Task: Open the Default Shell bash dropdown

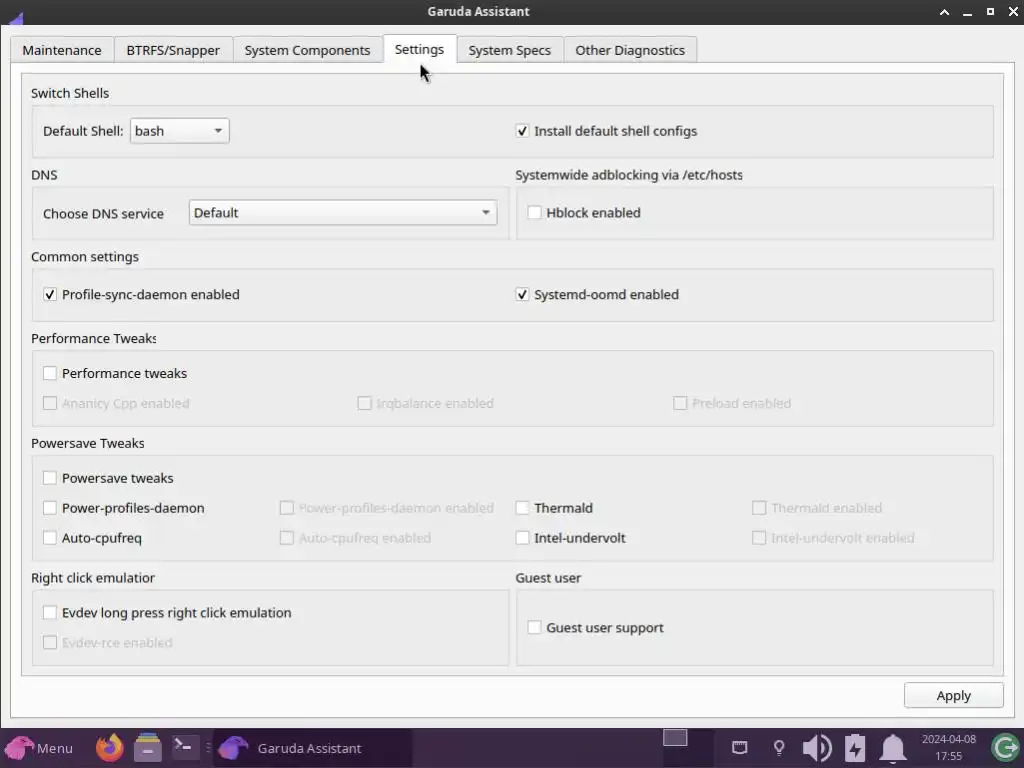Action: [180, 131]
